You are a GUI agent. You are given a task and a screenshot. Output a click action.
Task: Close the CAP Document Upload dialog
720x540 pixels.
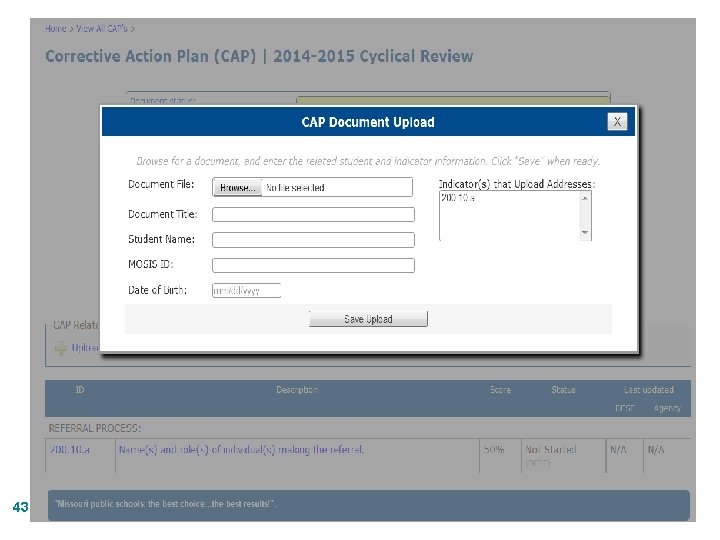point(617,122)
